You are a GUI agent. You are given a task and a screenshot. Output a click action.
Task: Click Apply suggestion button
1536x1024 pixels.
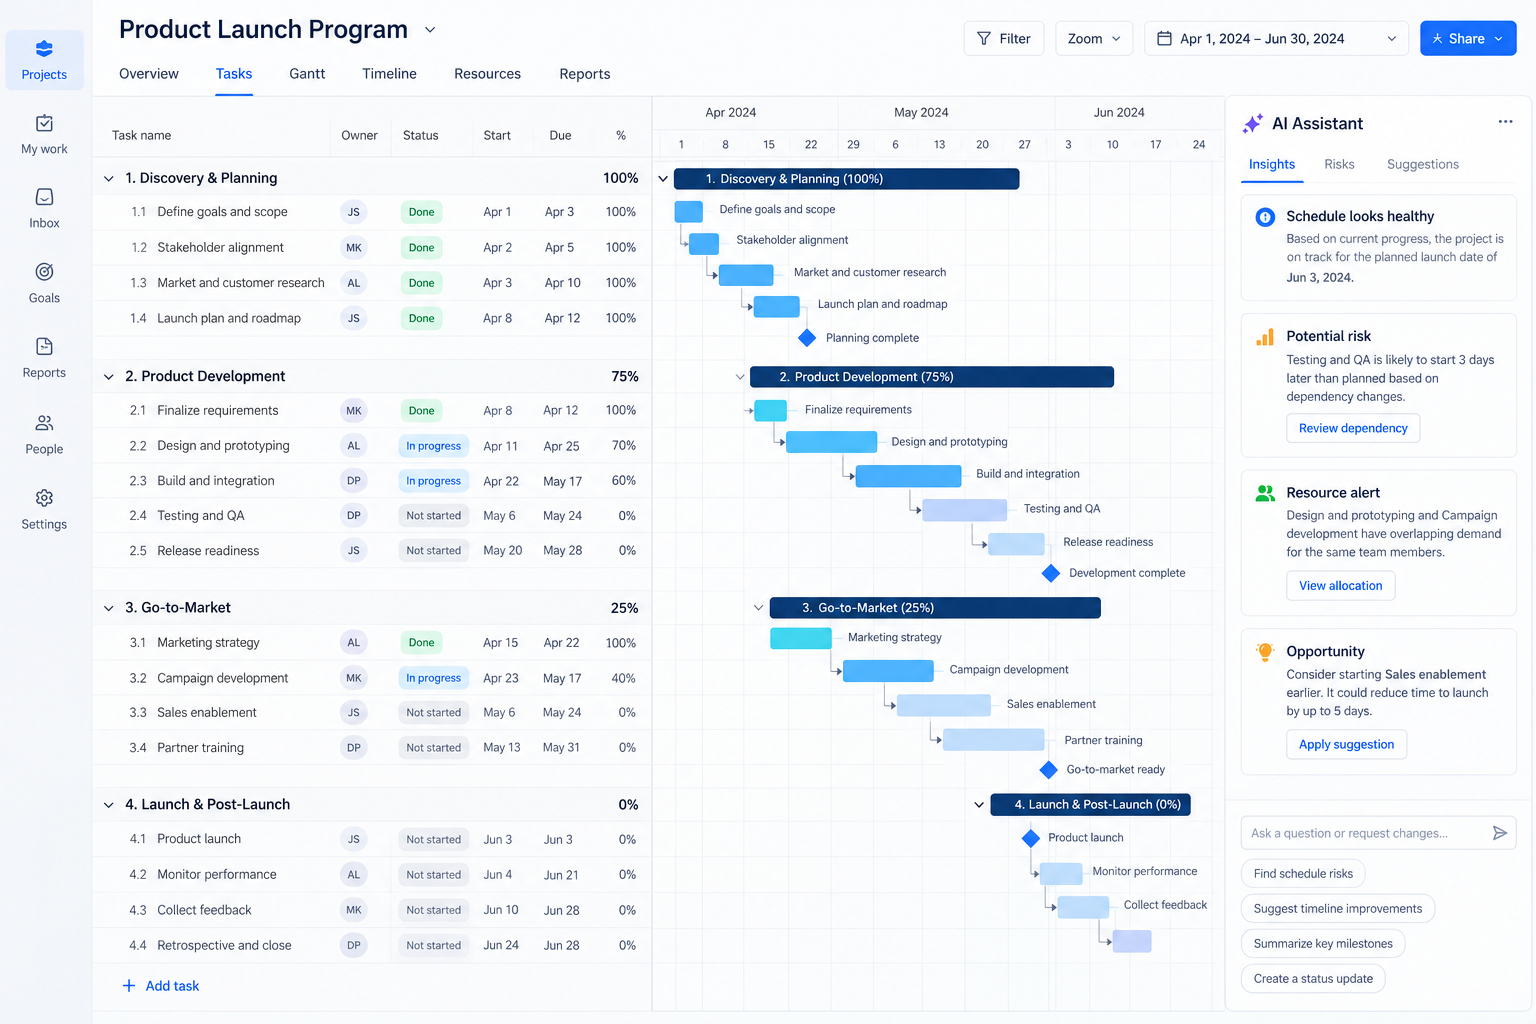(1346, 744)
